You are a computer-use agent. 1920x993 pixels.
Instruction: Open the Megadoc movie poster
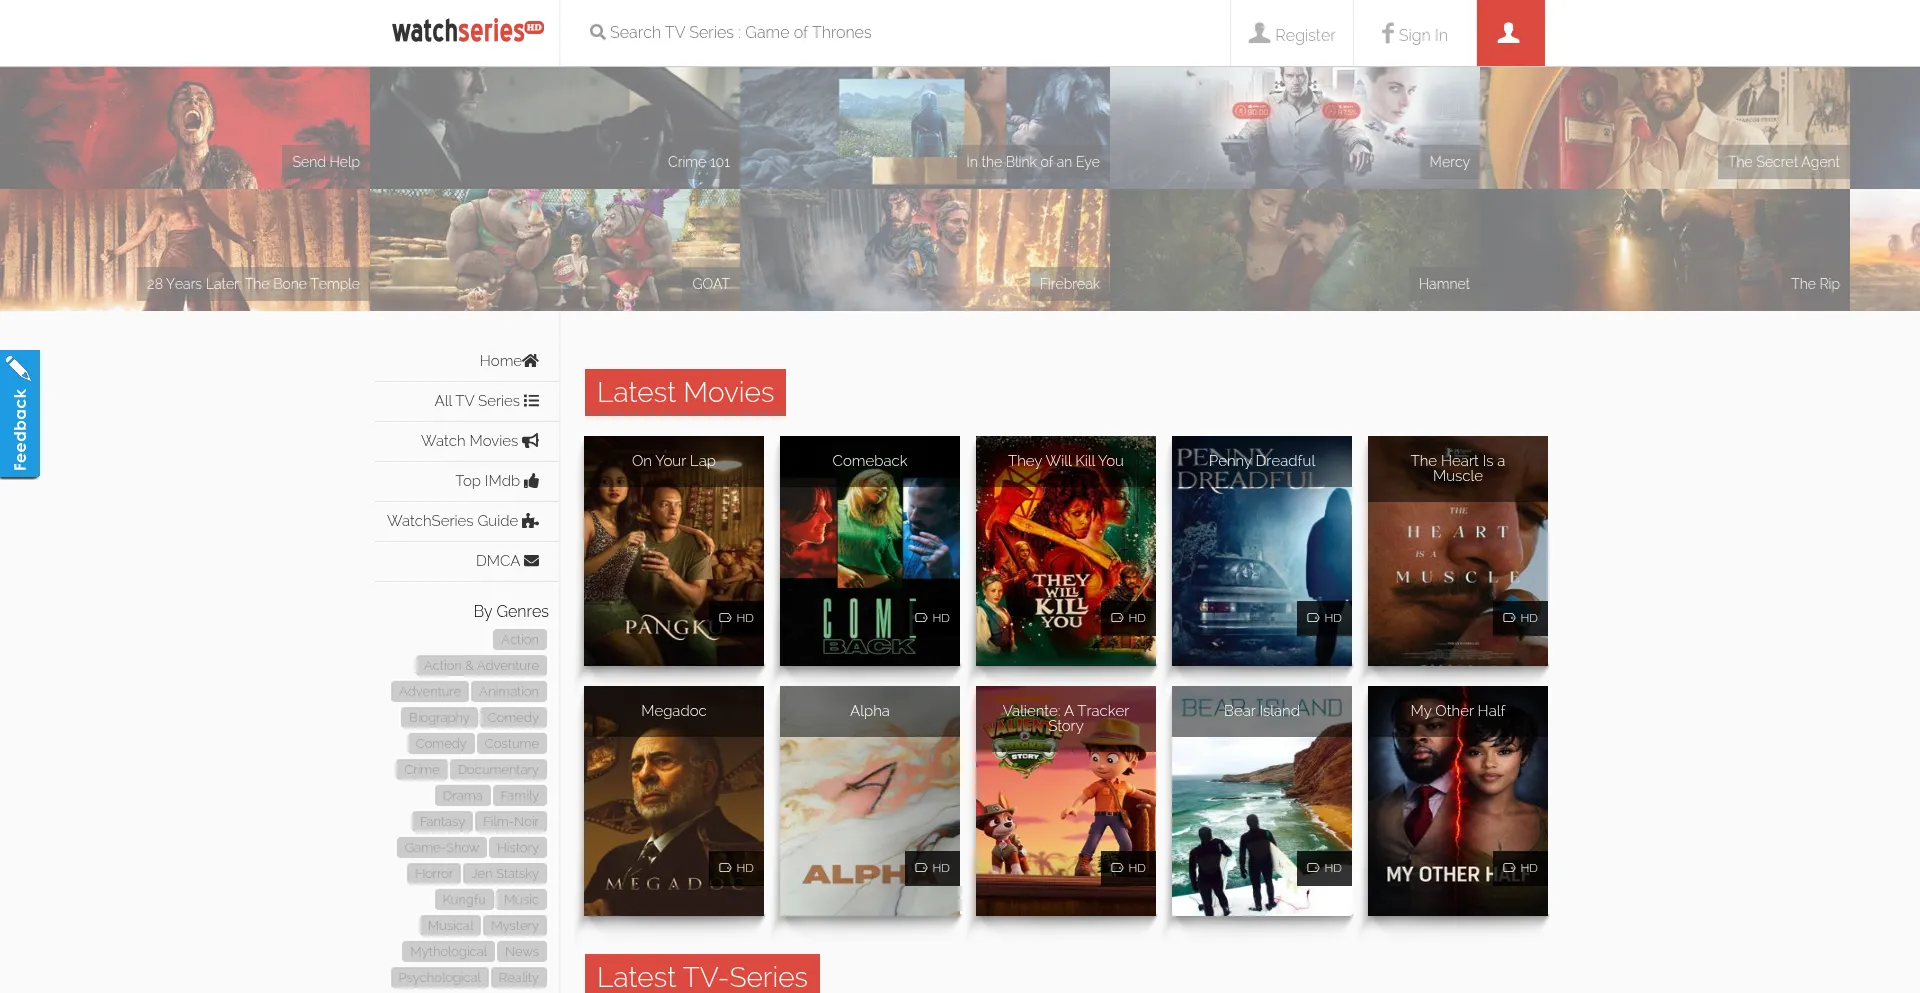click(674, 801)
